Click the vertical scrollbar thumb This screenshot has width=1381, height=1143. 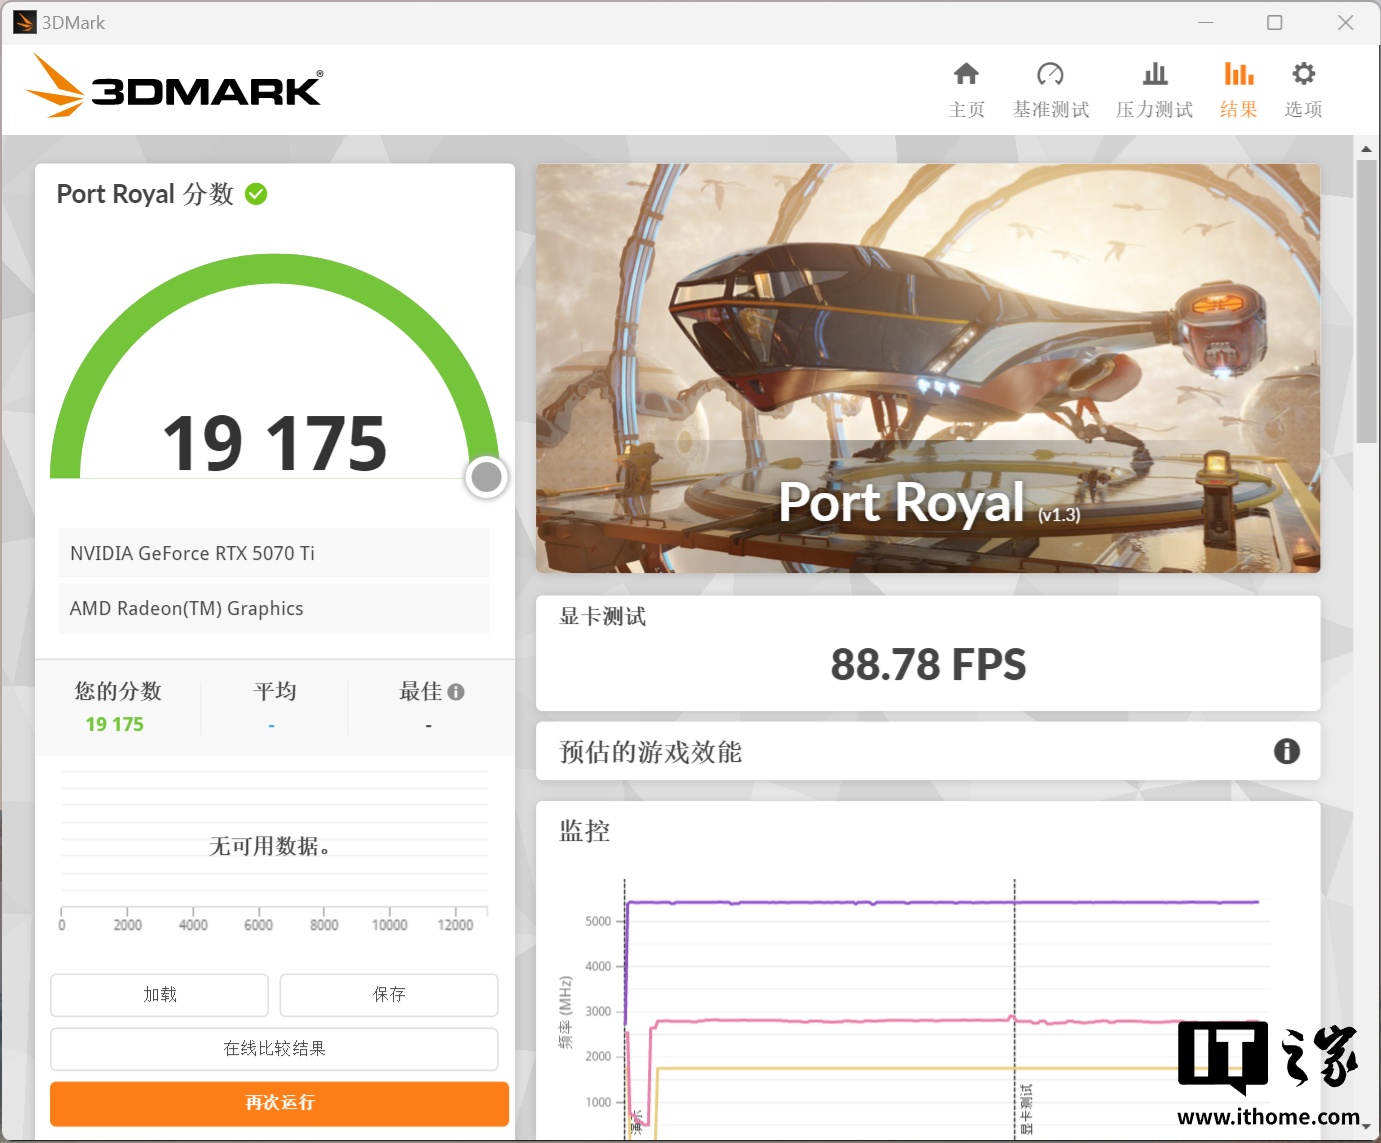click(1366, 300)
